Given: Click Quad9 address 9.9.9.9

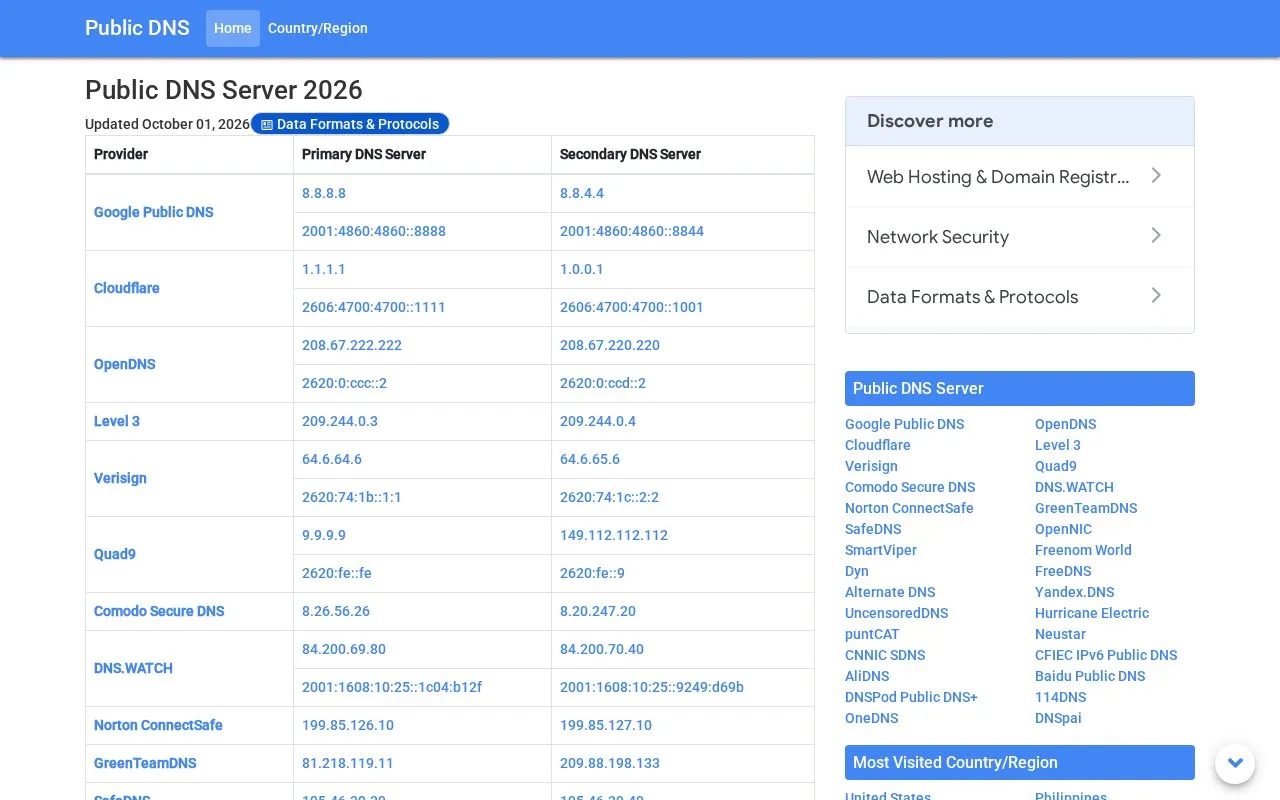Looking at the screenshot, I should (x=324, y=535).
